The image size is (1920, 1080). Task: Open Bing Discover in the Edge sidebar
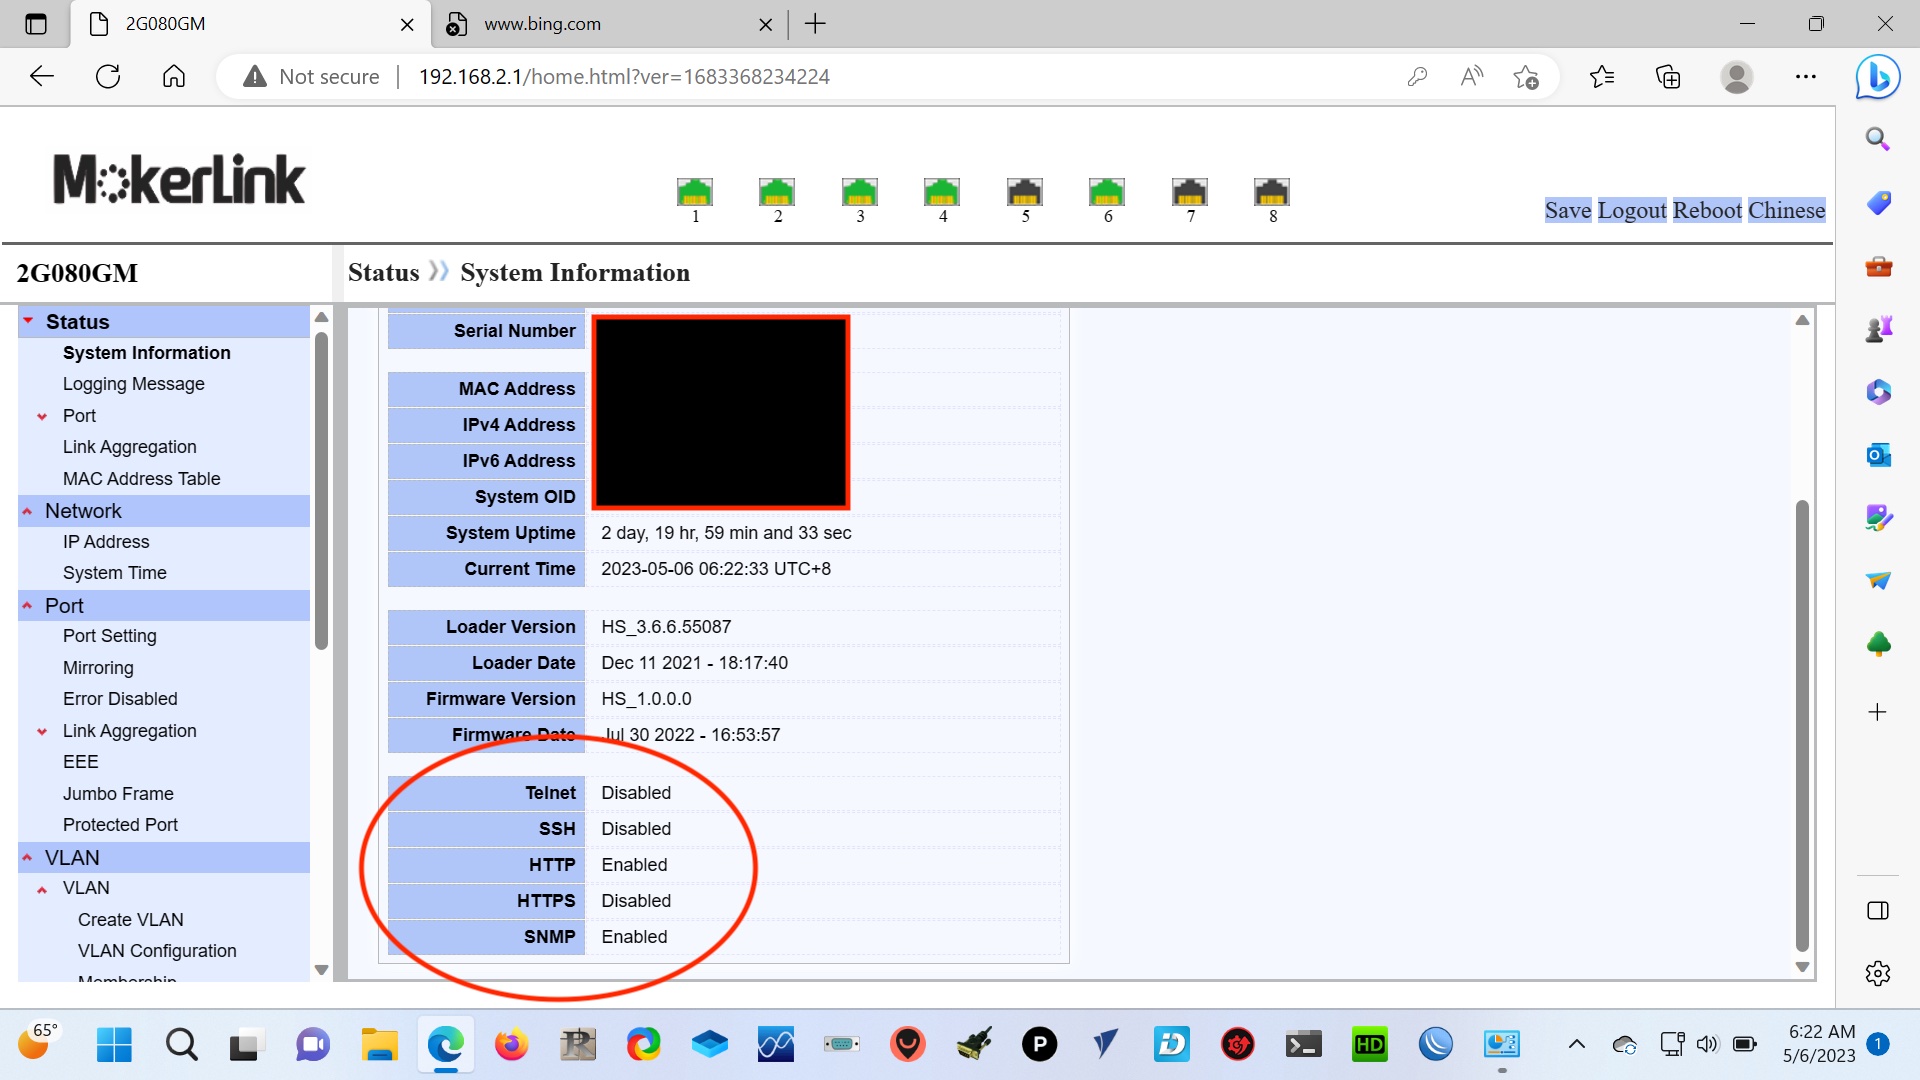(x=1878, y=76)
